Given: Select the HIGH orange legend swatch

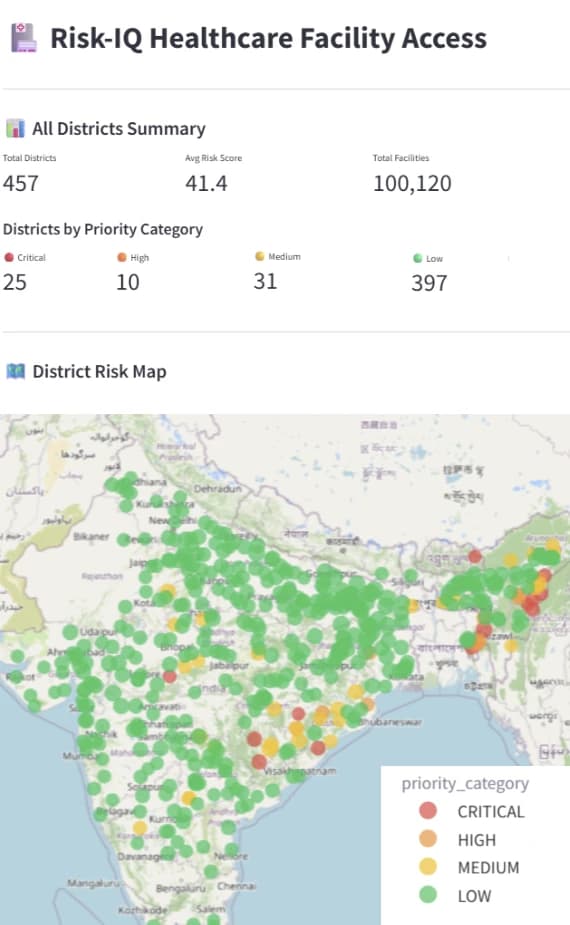Looking at the screenshot, I should 428,839.
